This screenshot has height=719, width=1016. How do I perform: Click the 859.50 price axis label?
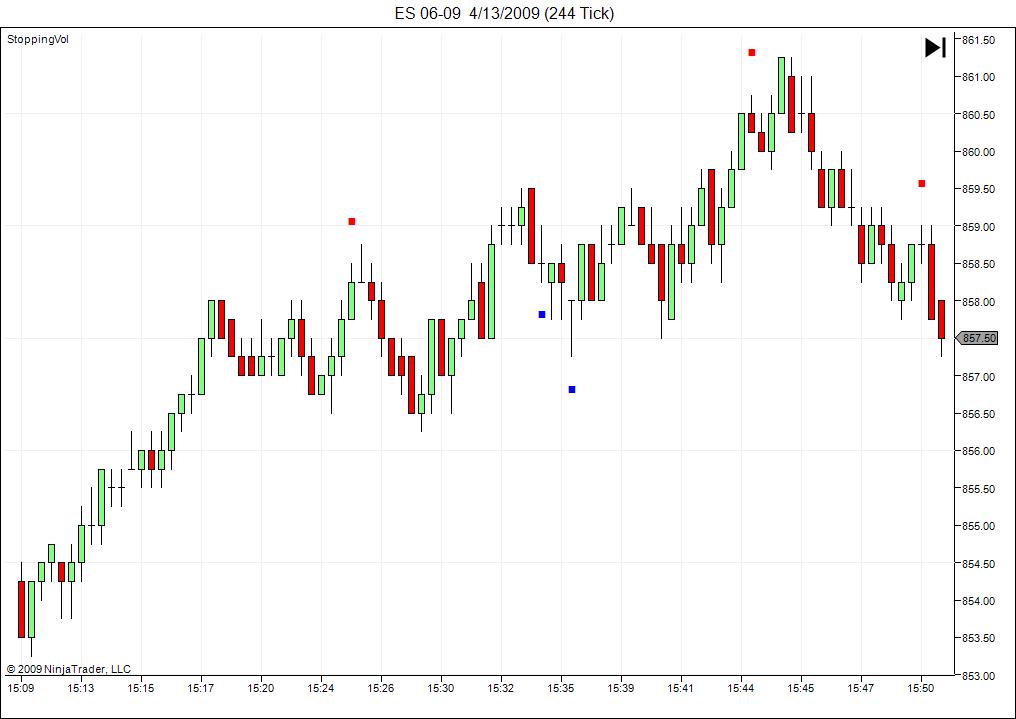pos(978,189)
